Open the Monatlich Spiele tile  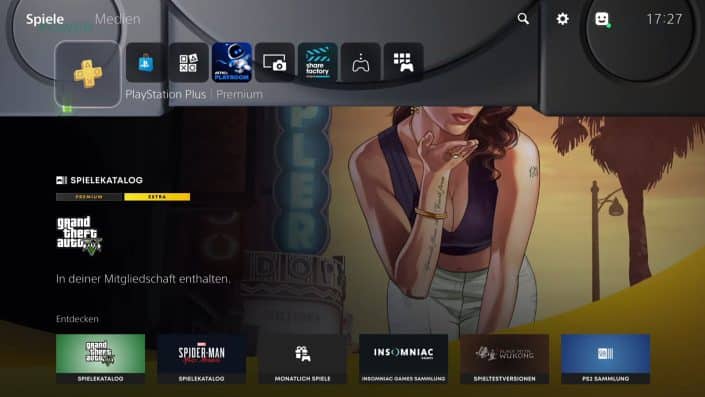pyautogui.click(x=303, y=359)
